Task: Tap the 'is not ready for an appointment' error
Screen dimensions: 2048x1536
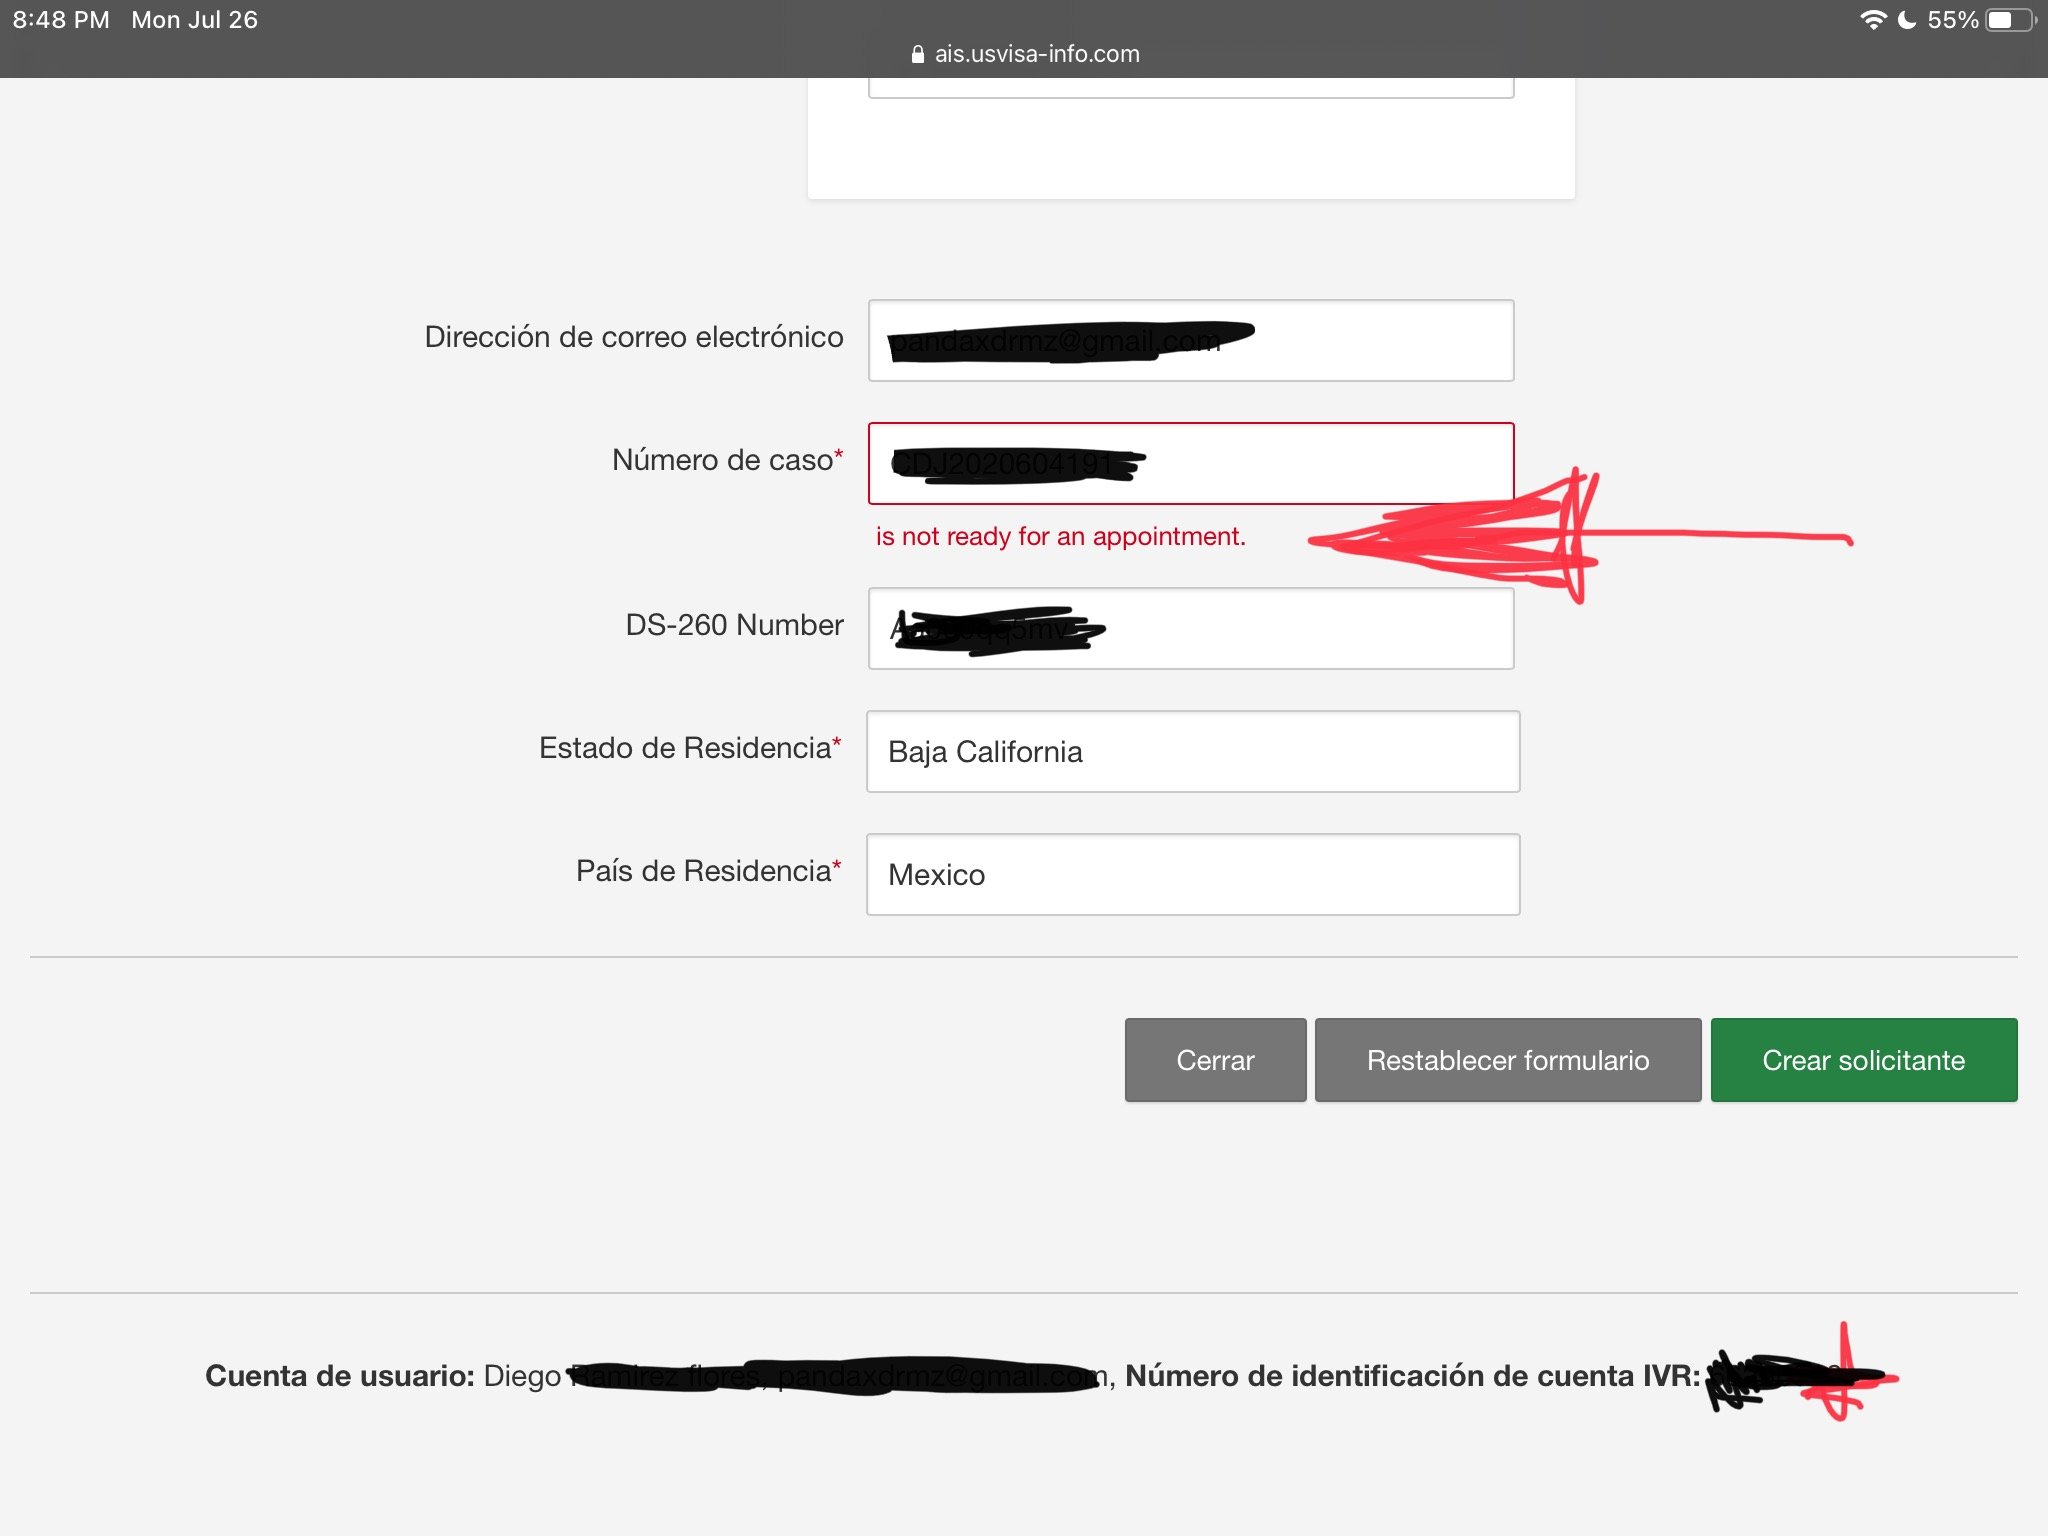Action: coord(1060,537)
